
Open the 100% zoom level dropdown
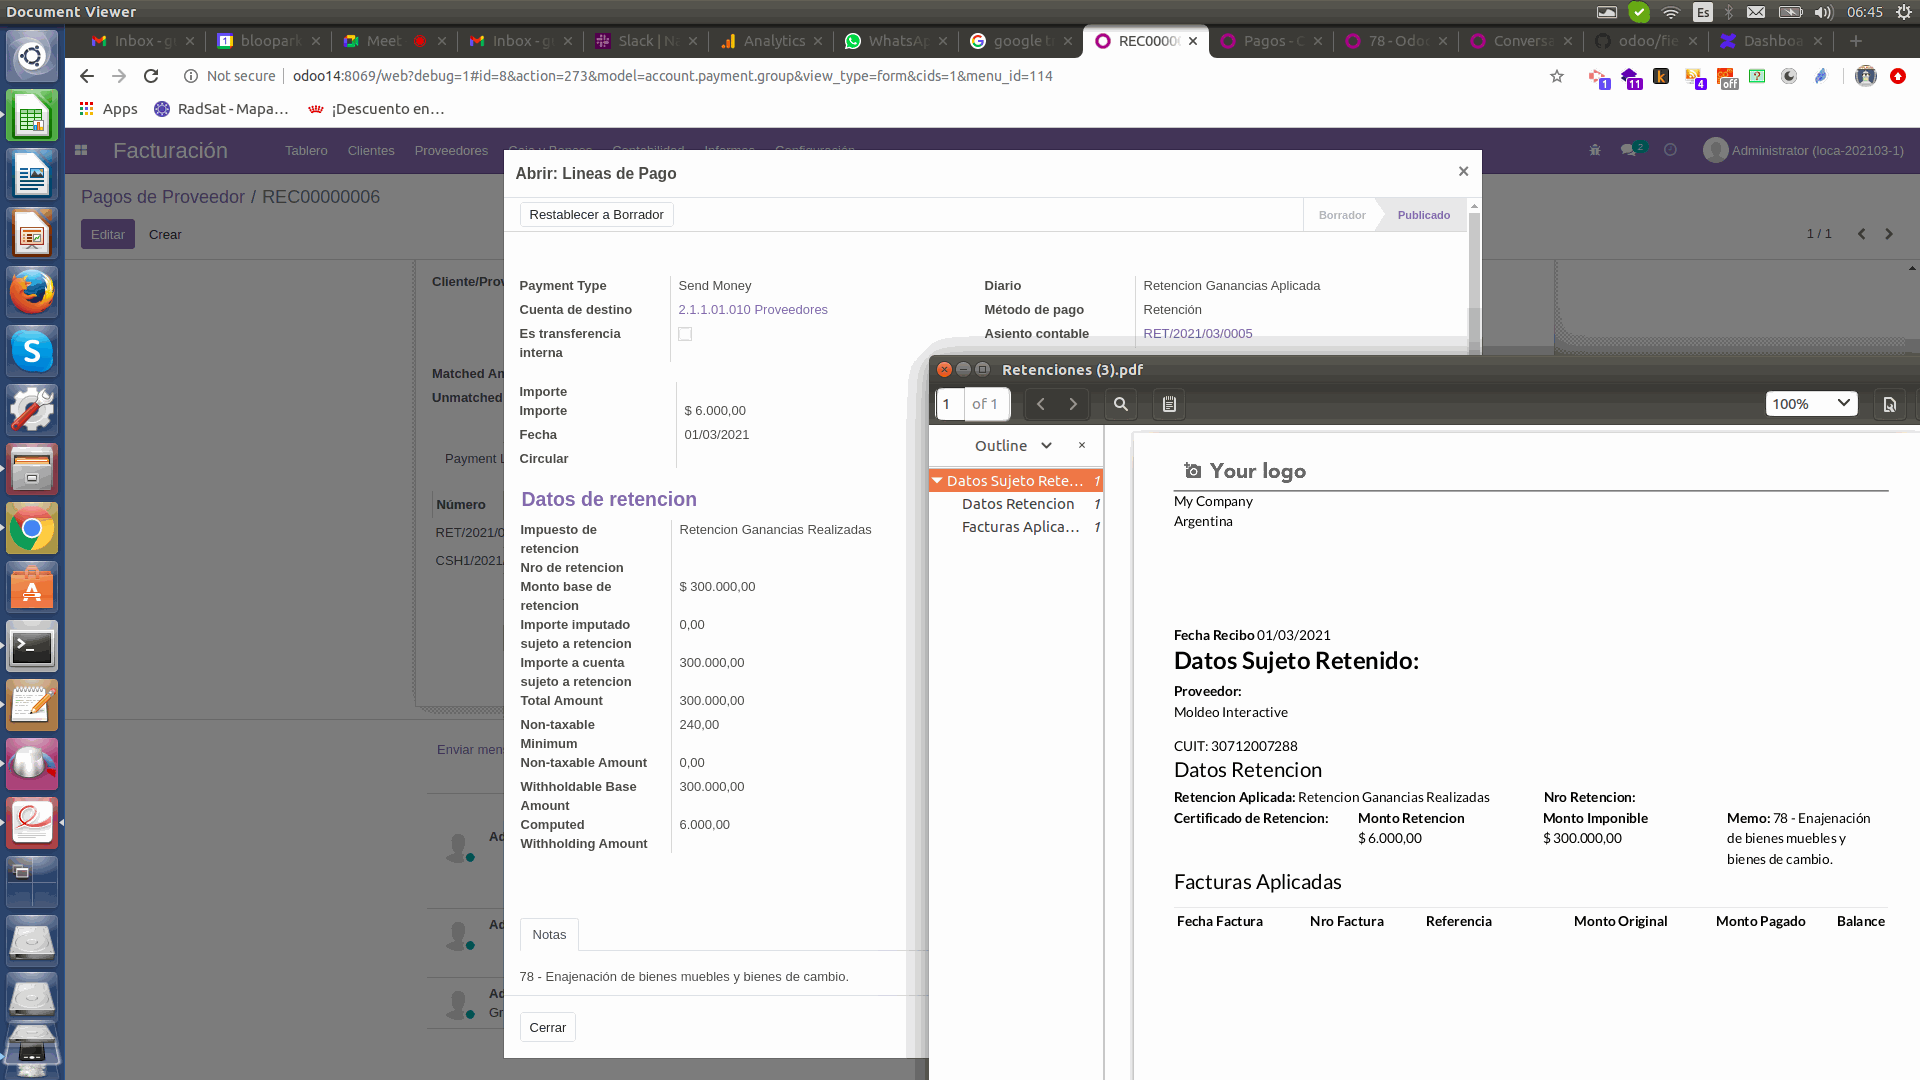coord(1811,404)
